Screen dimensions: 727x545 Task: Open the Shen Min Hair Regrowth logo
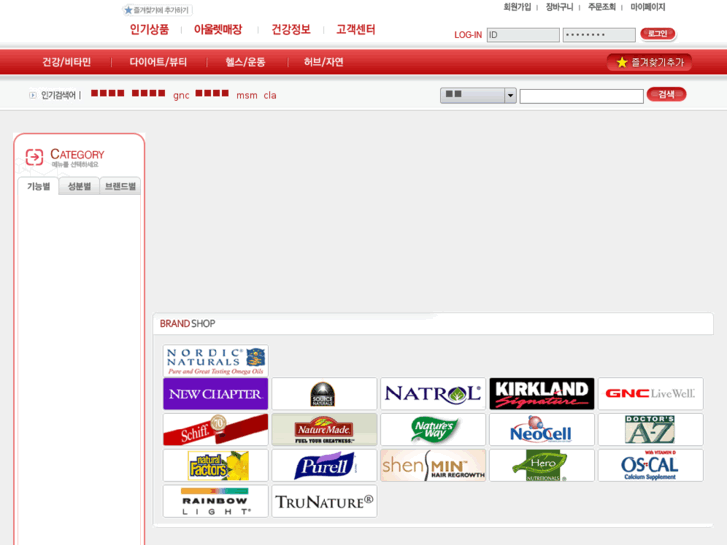[433, 465]
